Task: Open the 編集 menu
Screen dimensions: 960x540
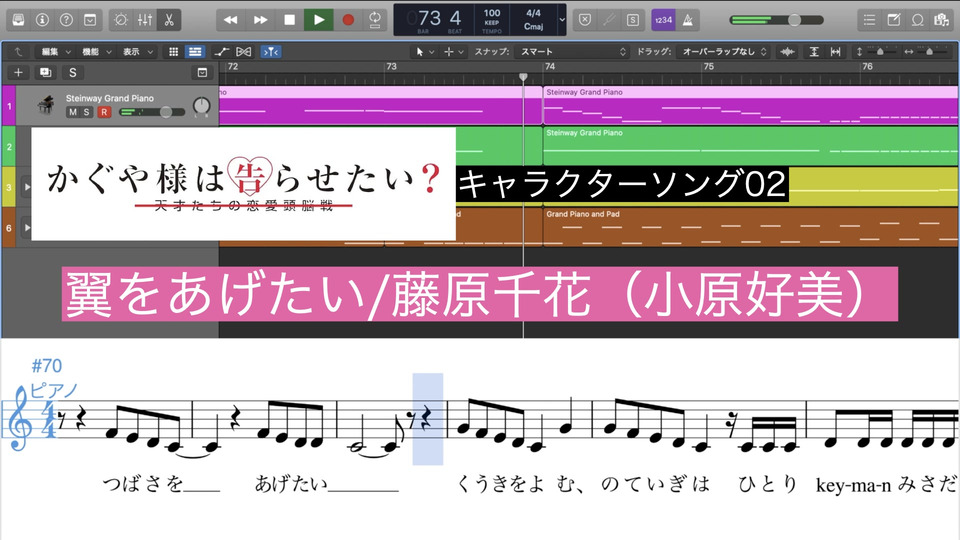Action: tap(56, 52)
